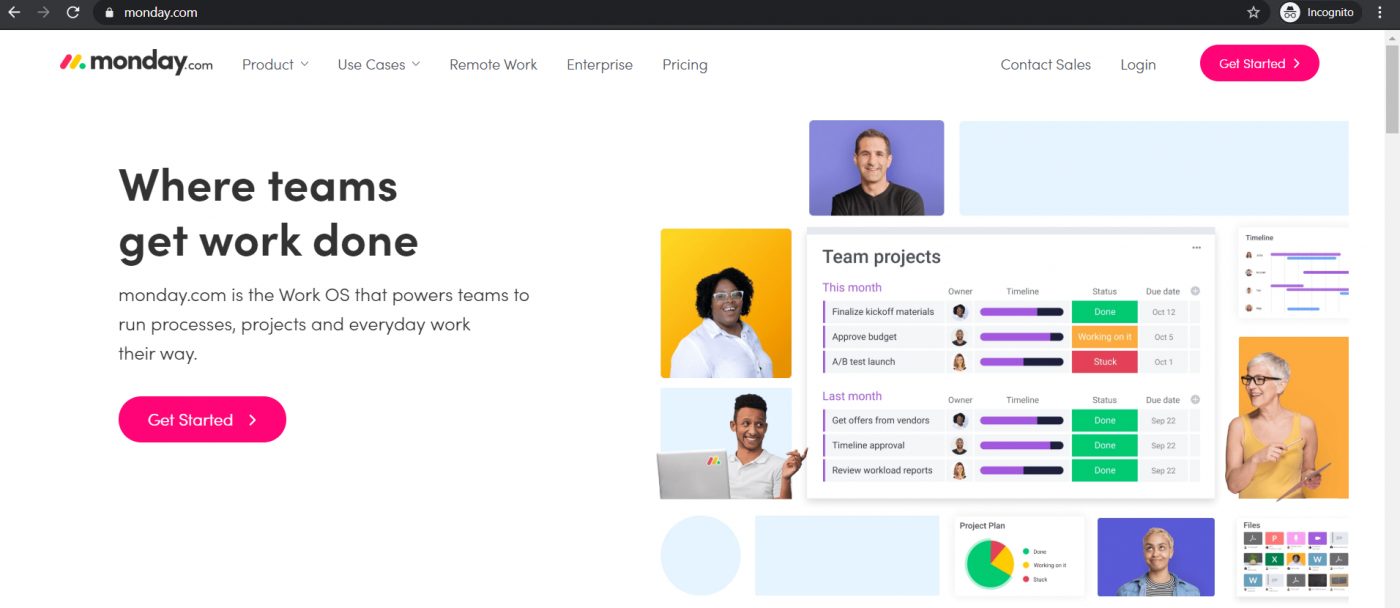
Task: Click the red Stuck status cell
Action: pos(1105,362)
